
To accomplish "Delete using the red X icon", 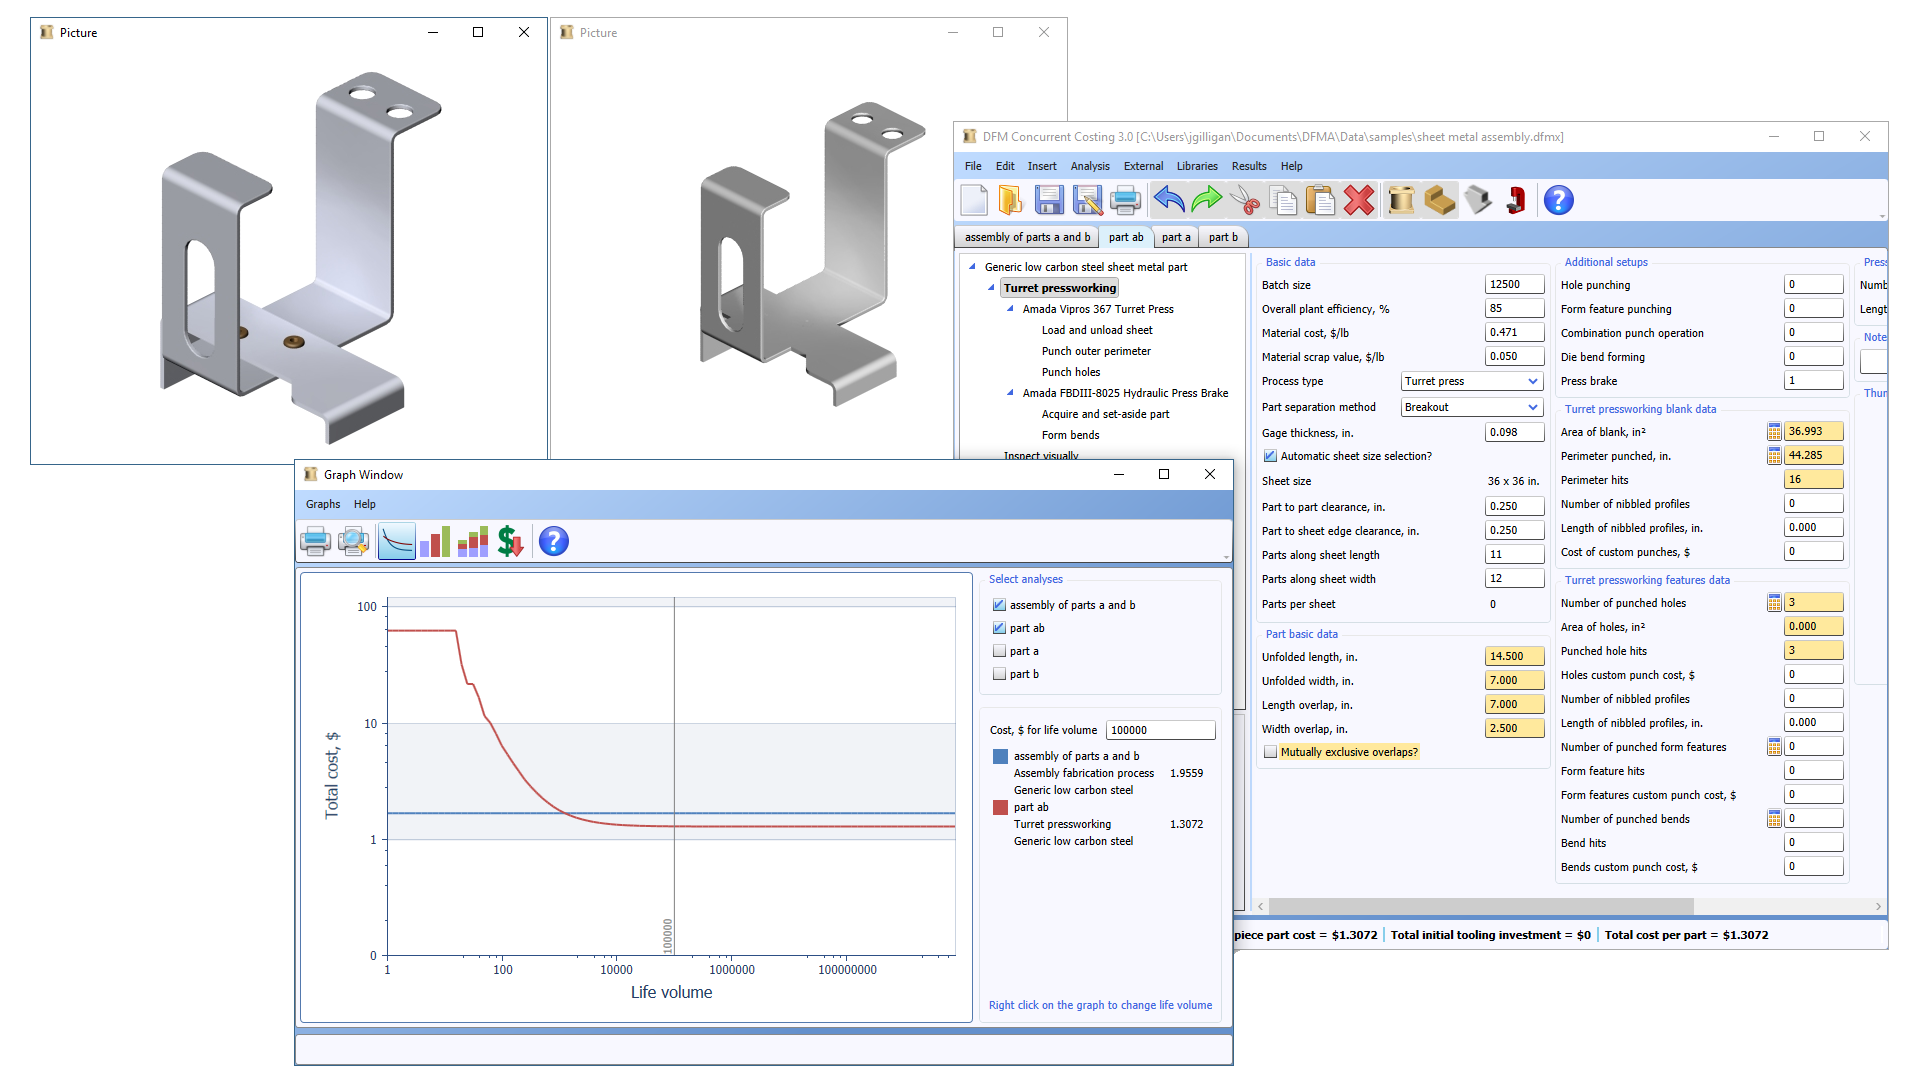I will (1359, 201).
